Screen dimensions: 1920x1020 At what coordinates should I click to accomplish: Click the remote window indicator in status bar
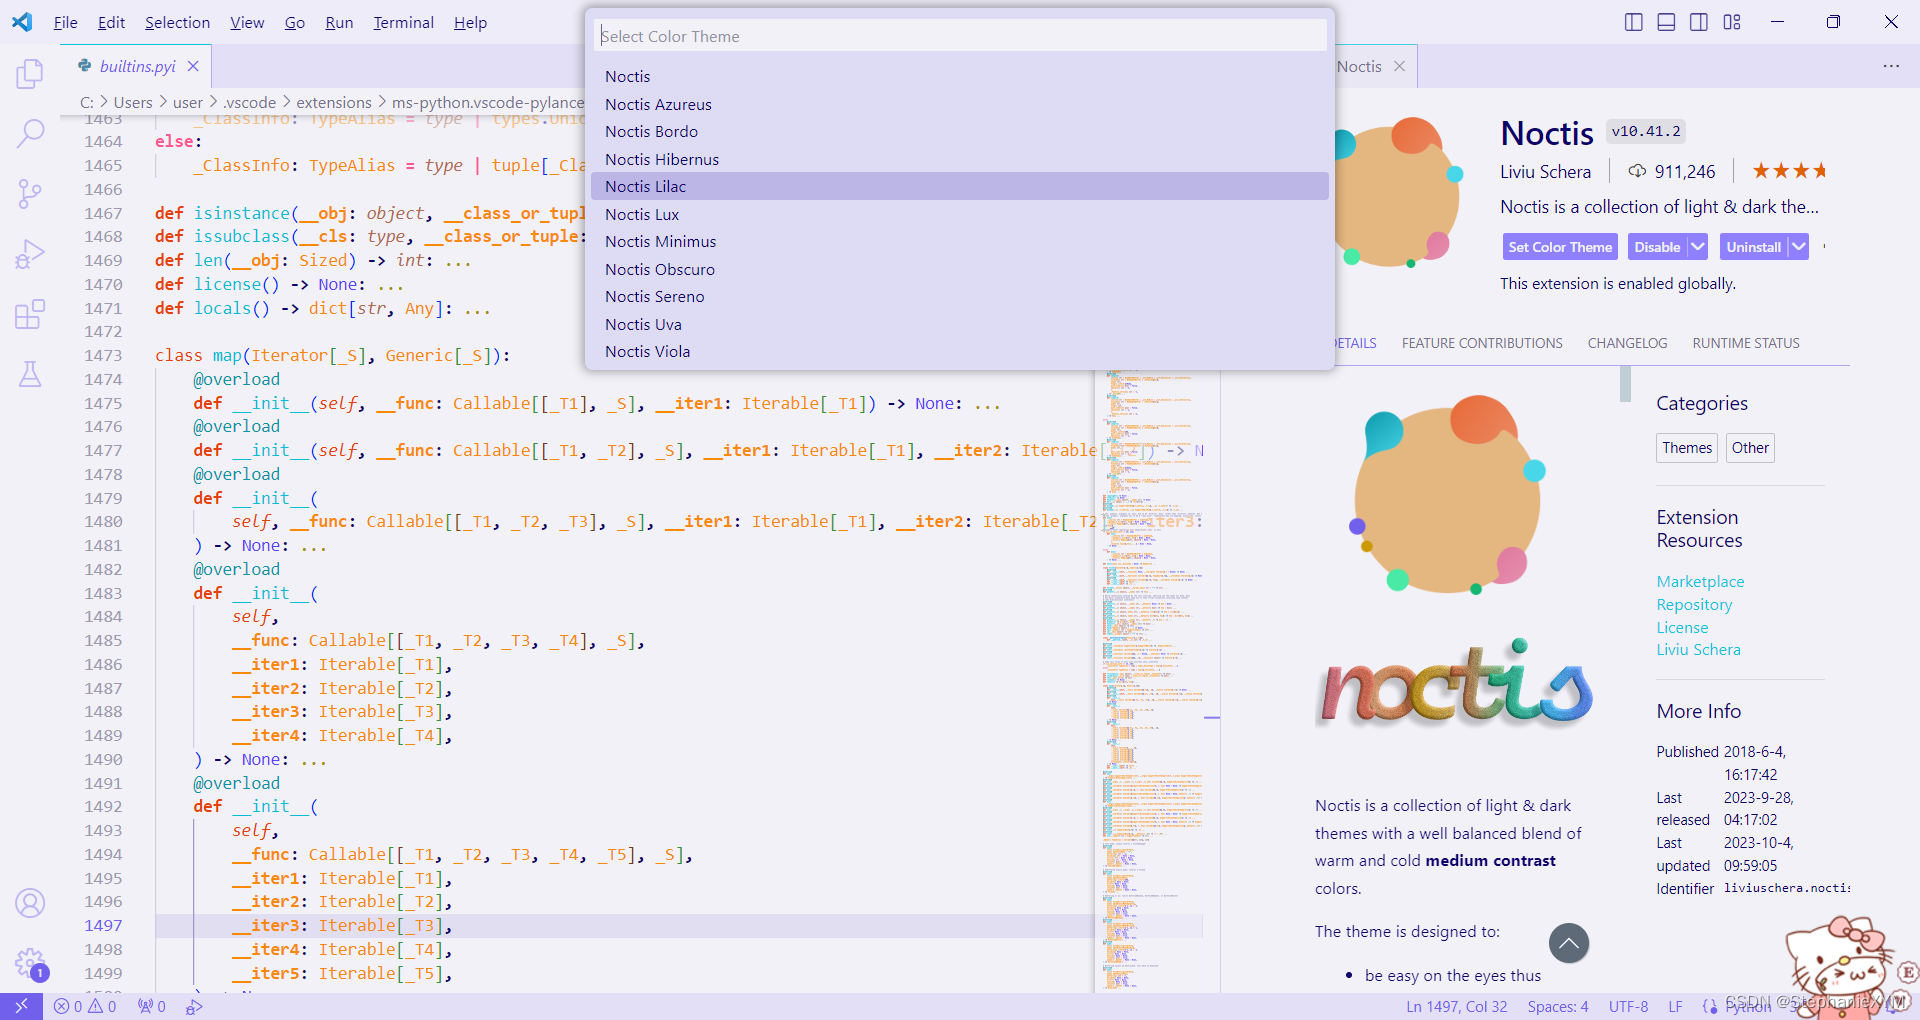pyautogui.click(x=21, y=1006)
